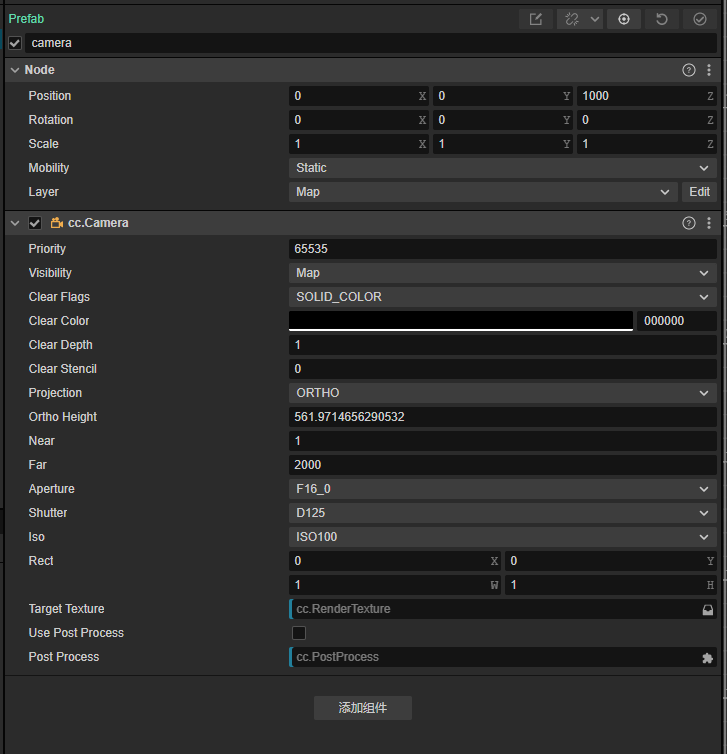Click the Post Process component picker icon
This screenshot has width=727, height=754.
pyautogui.click(x=707, y=658)
